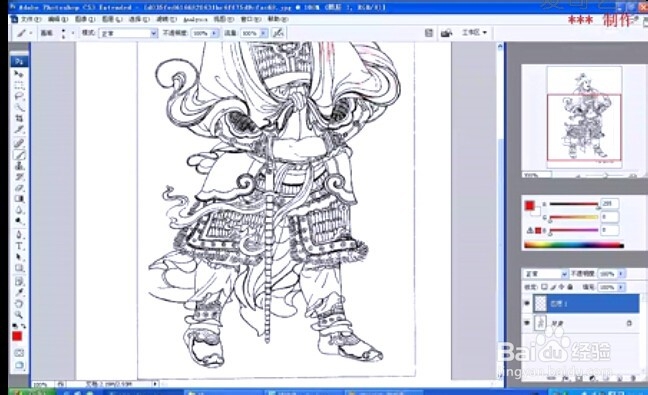
Task: Toggle airbrush mode in options bar
Action: click(x=278, y=33)
